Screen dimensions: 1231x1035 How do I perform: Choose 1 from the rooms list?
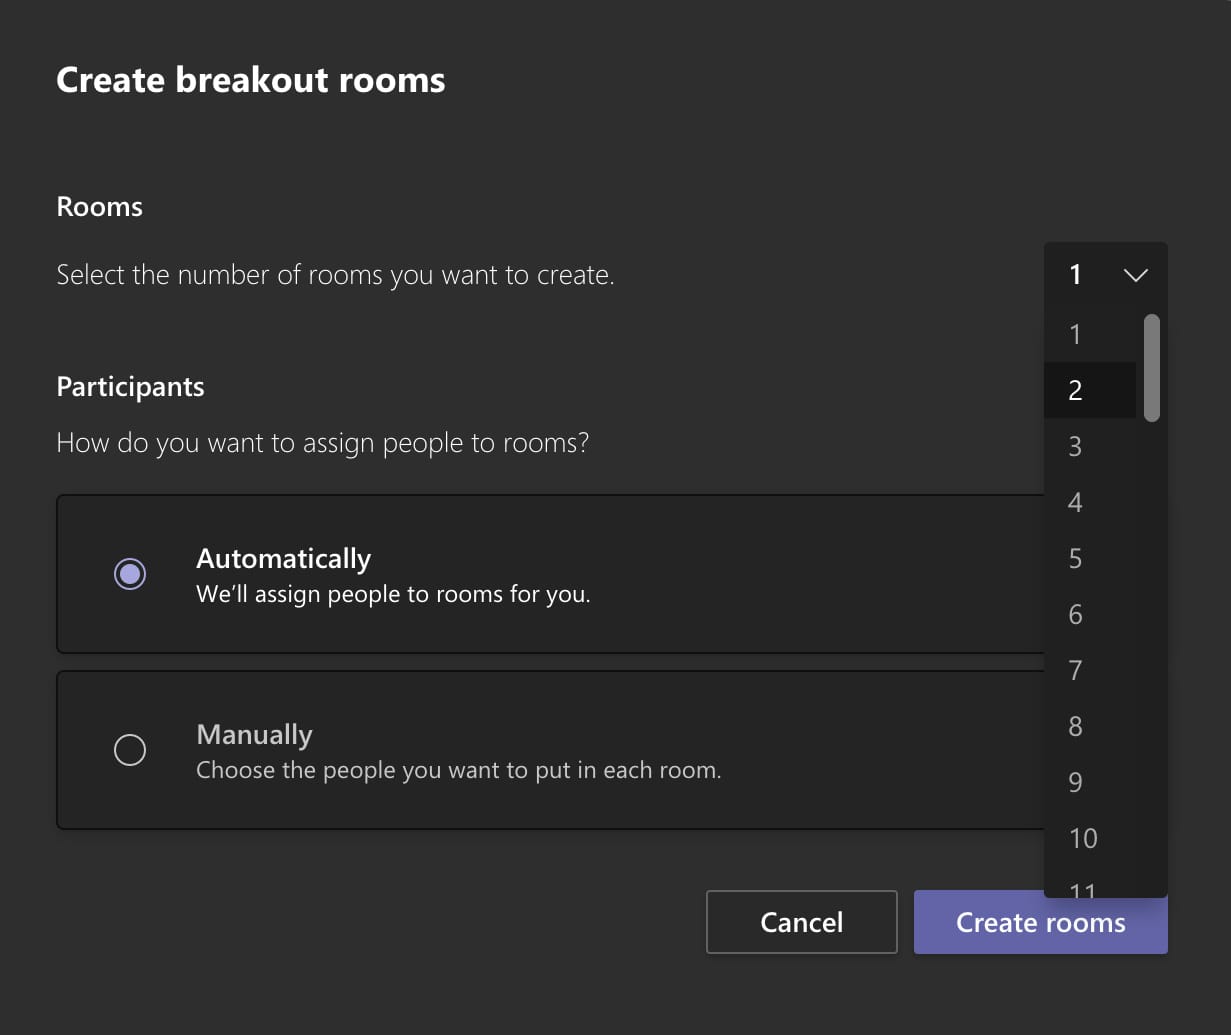tap(1076, 334)
